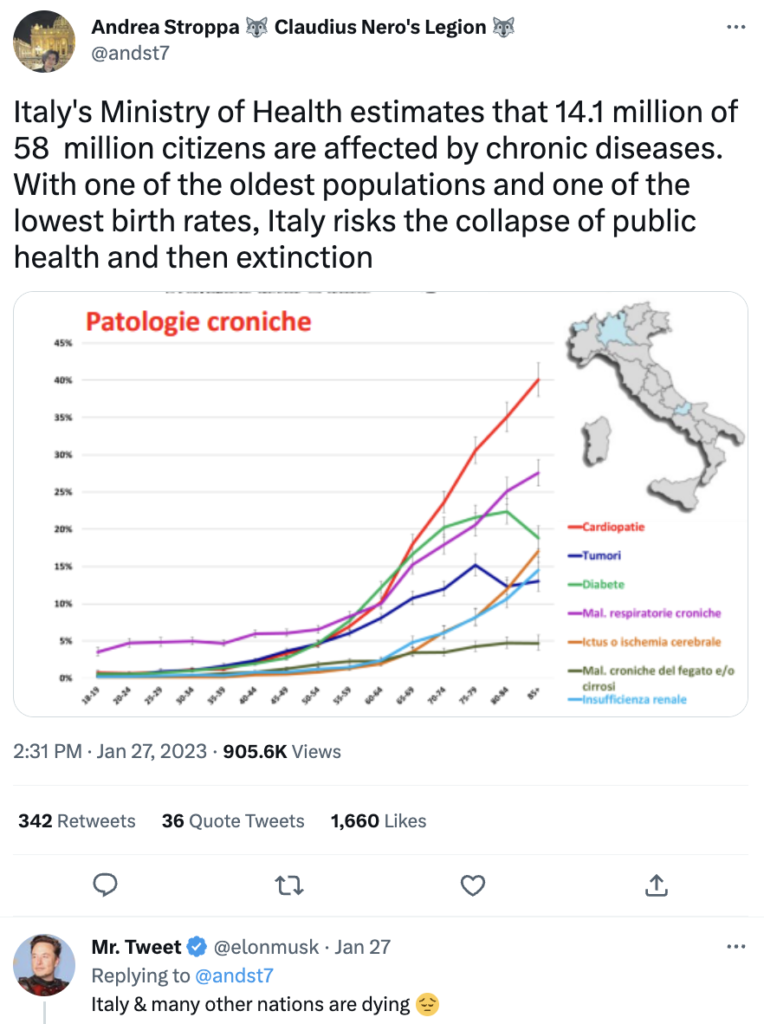764x1024 pixels.
Task: Click the retweet arrows icon
Action: [x=289, y=886]
